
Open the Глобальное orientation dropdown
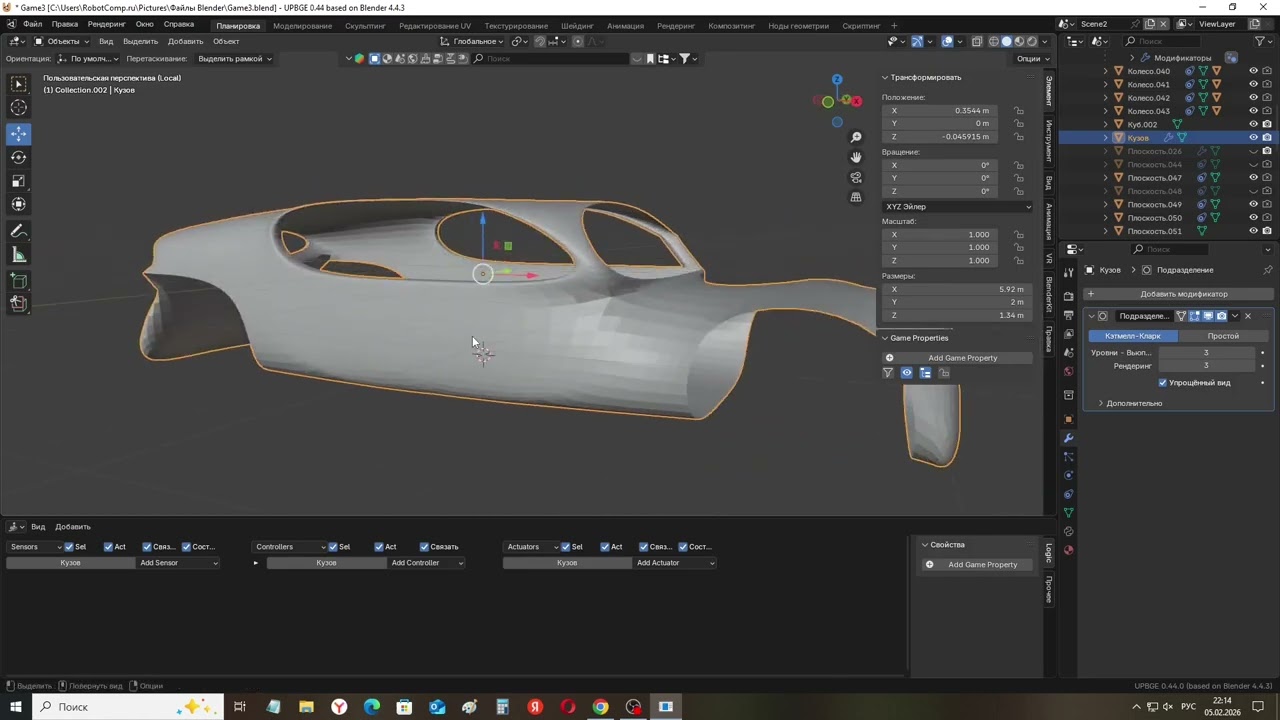472,41
